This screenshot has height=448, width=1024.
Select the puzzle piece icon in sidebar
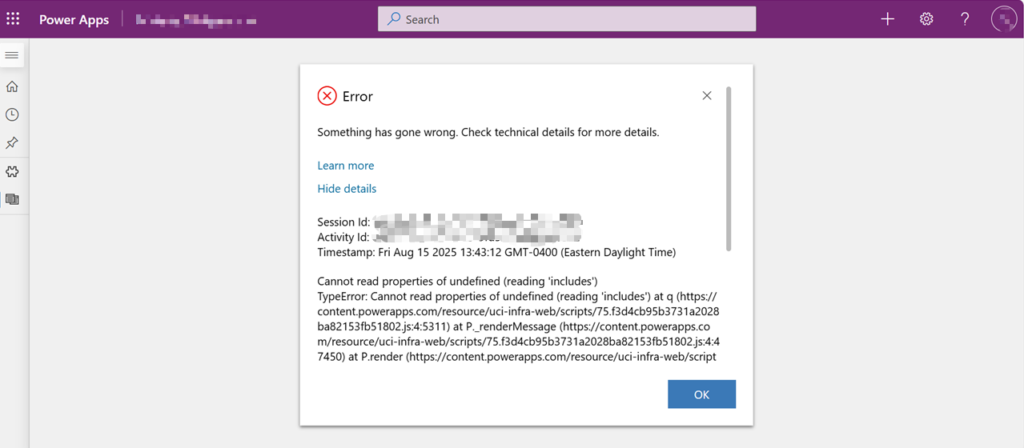coord(12,172)
